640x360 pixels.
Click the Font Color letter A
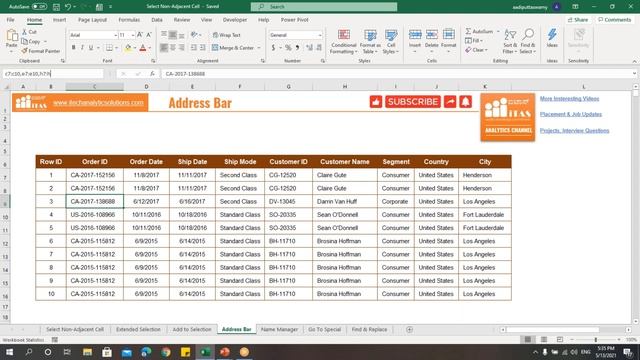143,48
